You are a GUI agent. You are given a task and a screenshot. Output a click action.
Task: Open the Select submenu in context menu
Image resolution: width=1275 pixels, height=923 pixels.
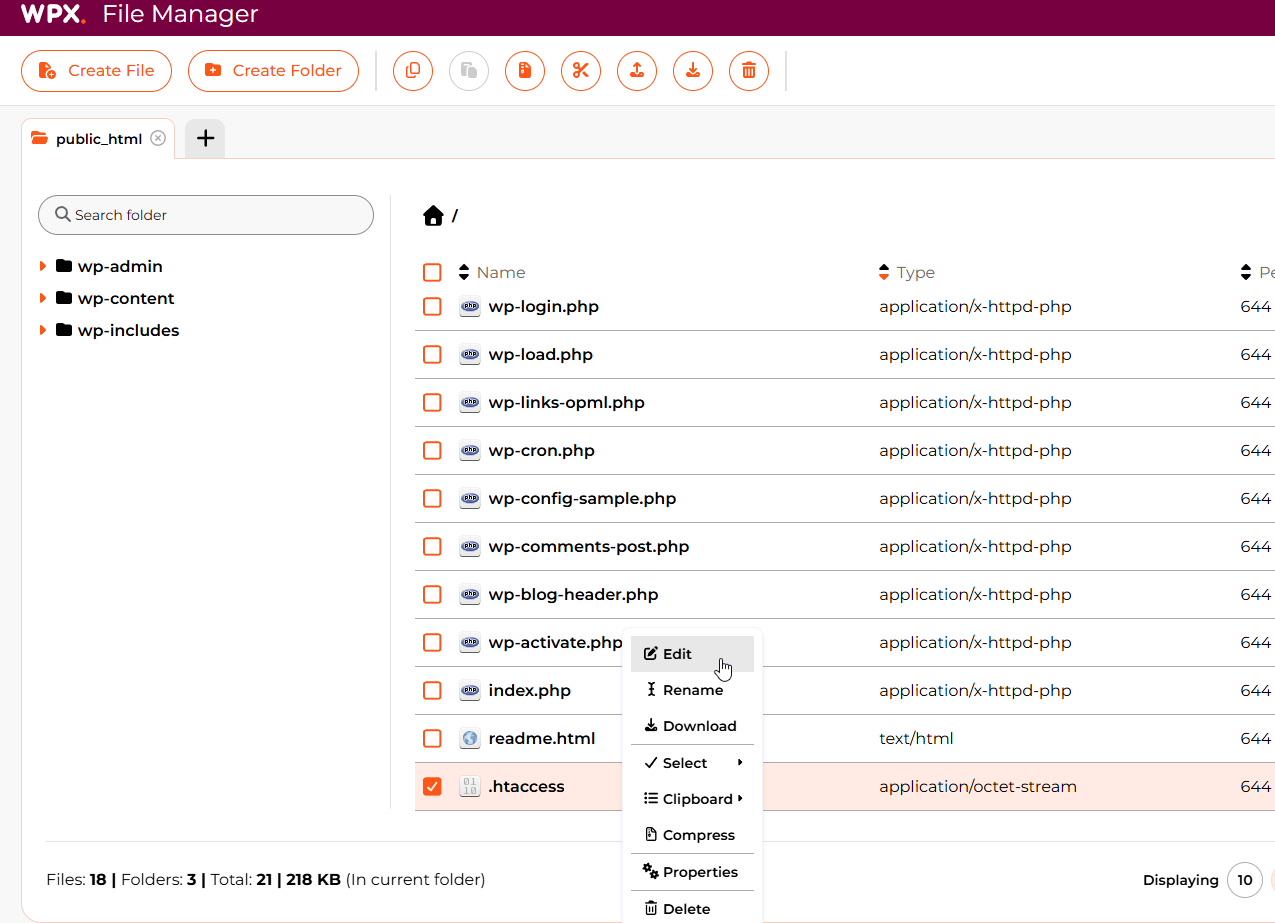coord(692,763)
